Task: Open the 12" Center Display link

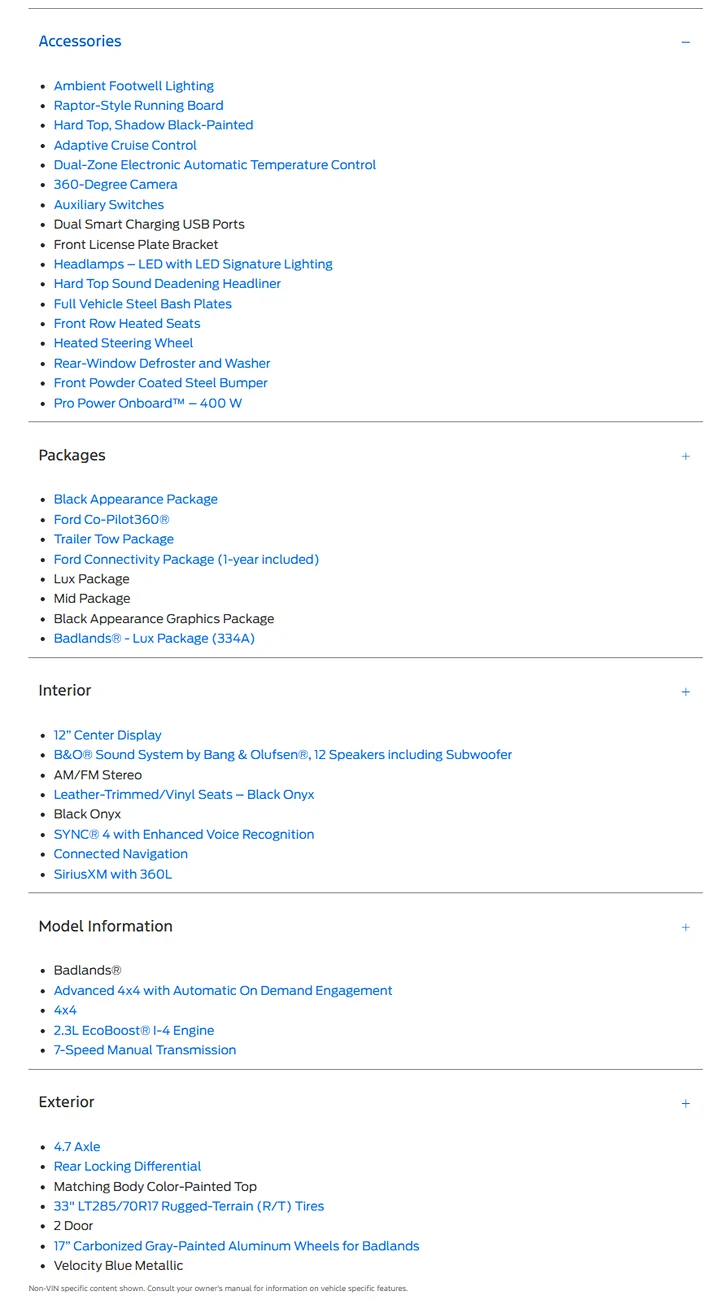Action: click(108, 735)
